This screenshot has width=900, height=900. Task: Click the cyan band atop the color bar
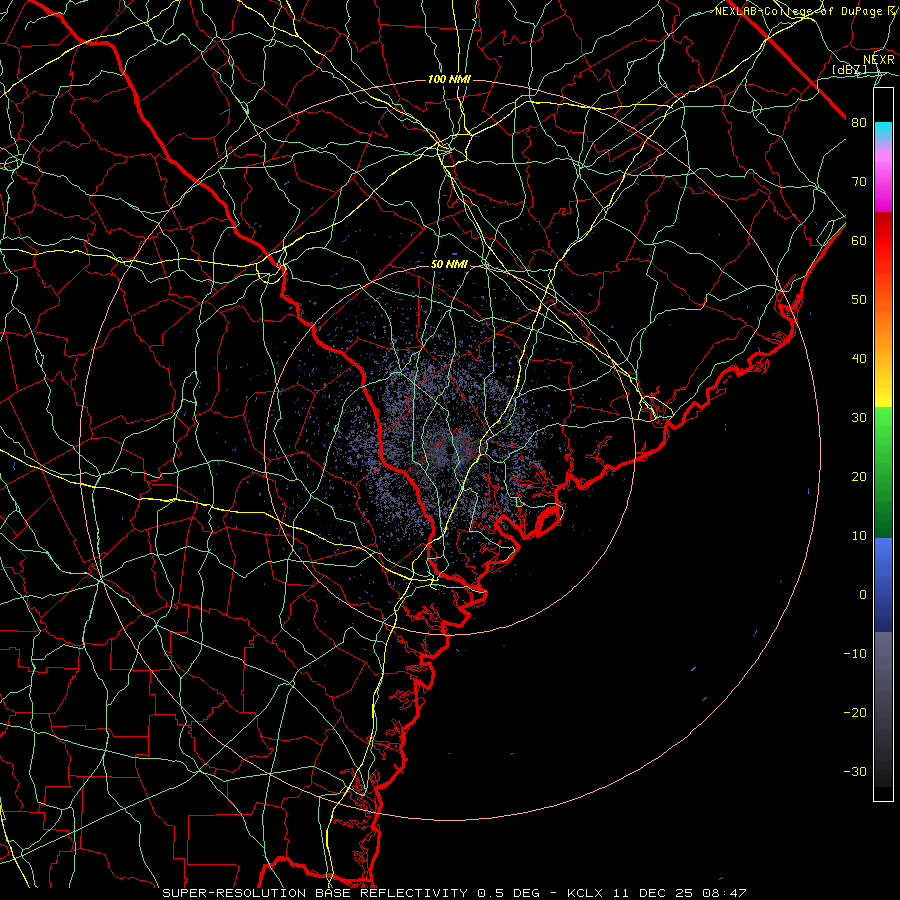[x=883, y=131]
